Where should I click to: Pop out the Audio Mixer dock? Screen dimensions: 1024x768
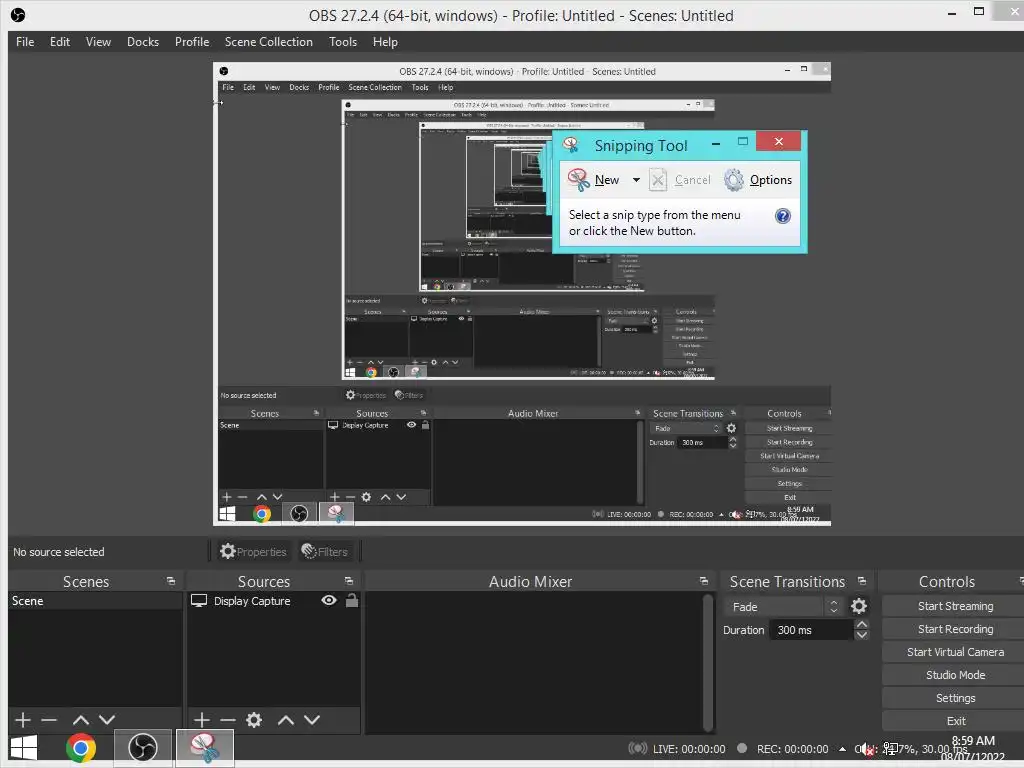pos(703,581)
